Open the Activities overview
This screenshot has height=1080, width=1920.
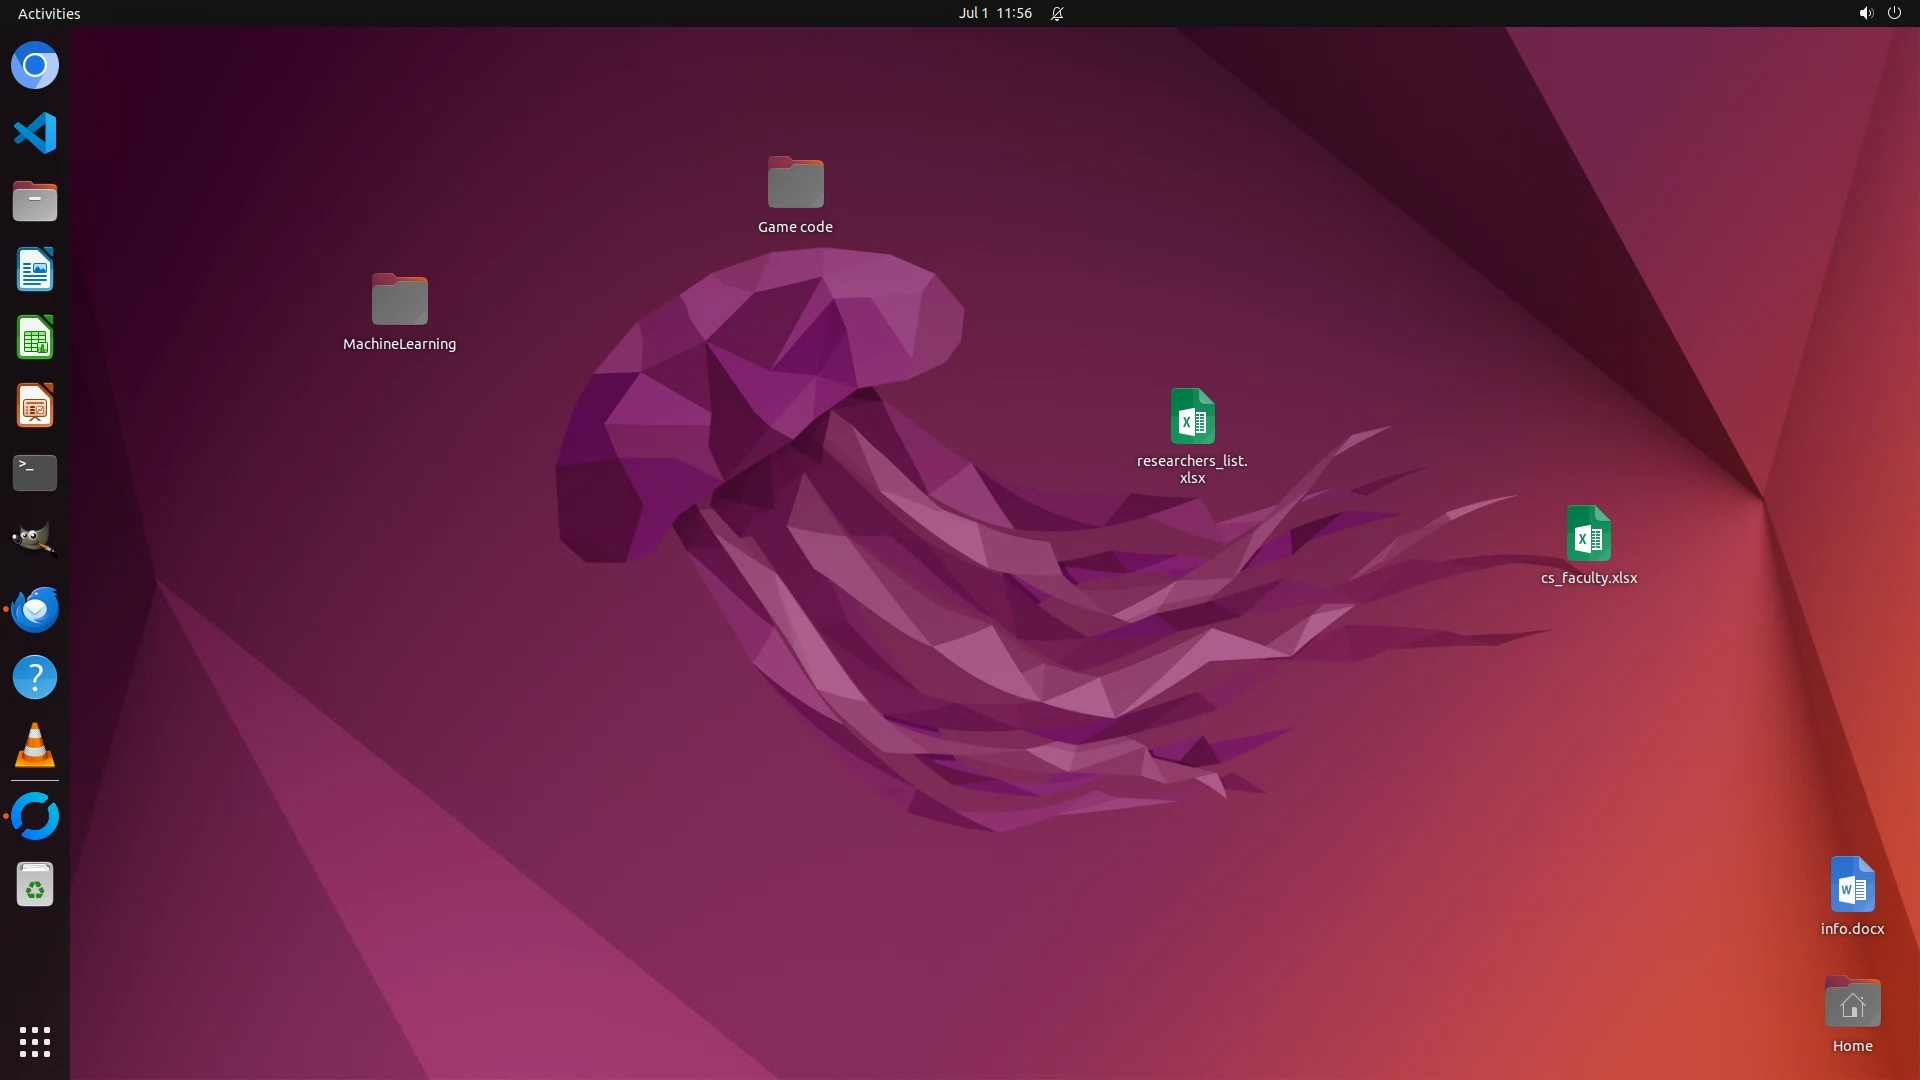pyautogui.click(x=49, y=13)
